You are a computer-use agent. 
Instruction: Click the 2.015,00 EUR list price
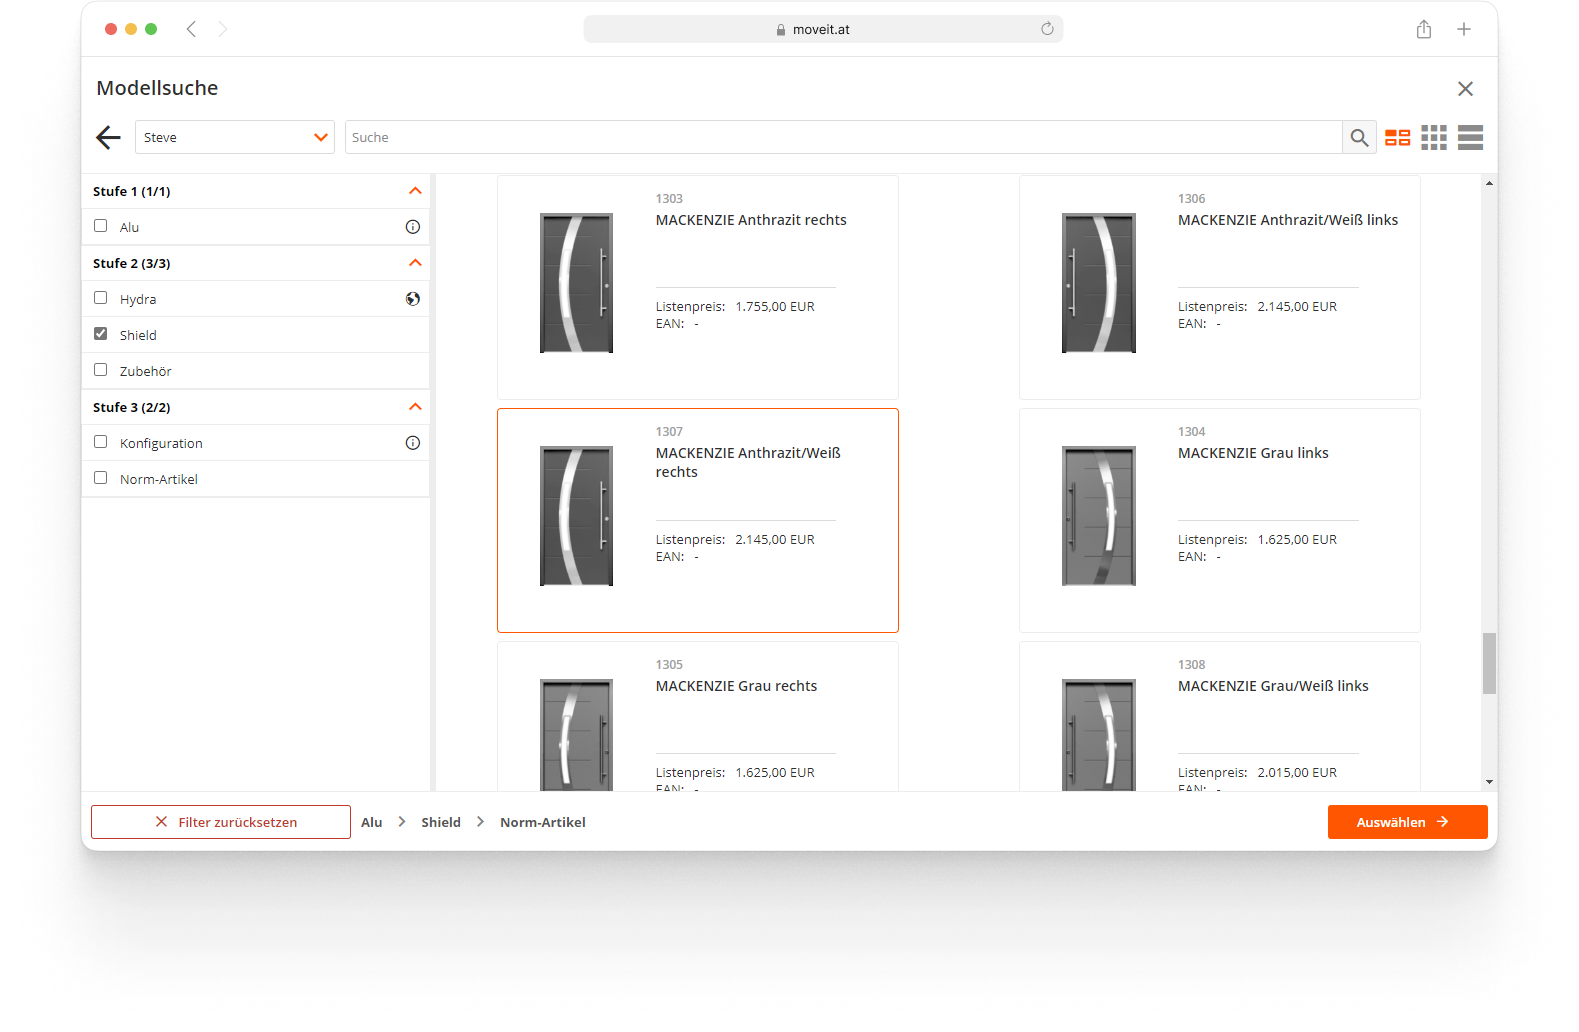(x=1297, y=773)
